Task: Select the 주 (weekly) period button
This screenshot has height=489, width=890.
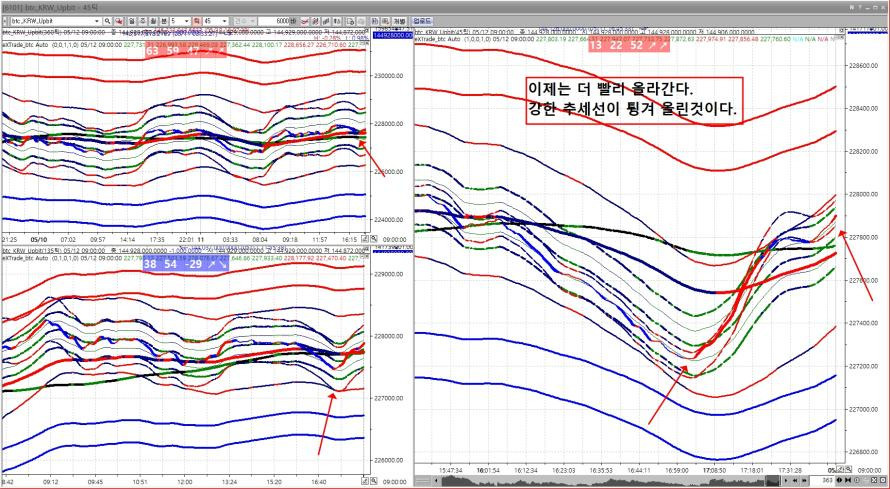Action: click(142, 21)
